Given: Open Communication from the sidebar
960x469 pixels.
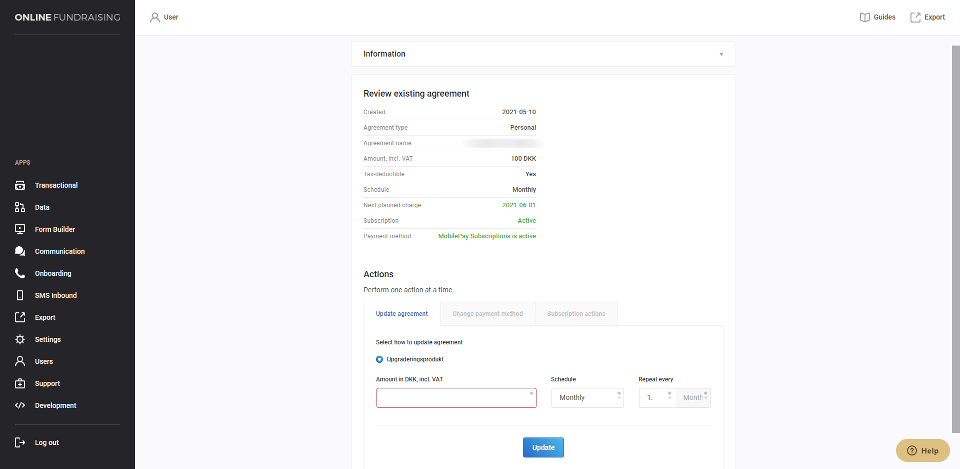Looking at the screenshot, I should [x=60, y=252].
